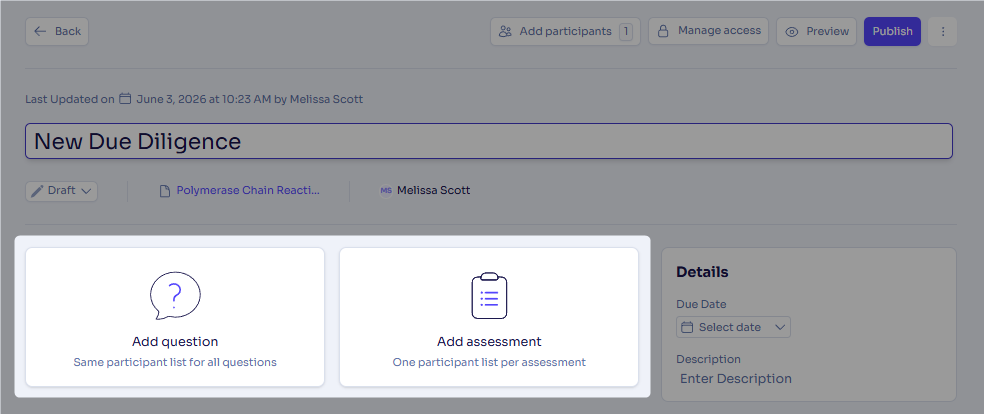This screenshot has width=984, height=414.
Task: Click the calendar icon near Last Updated
Action: pos(125,98)
